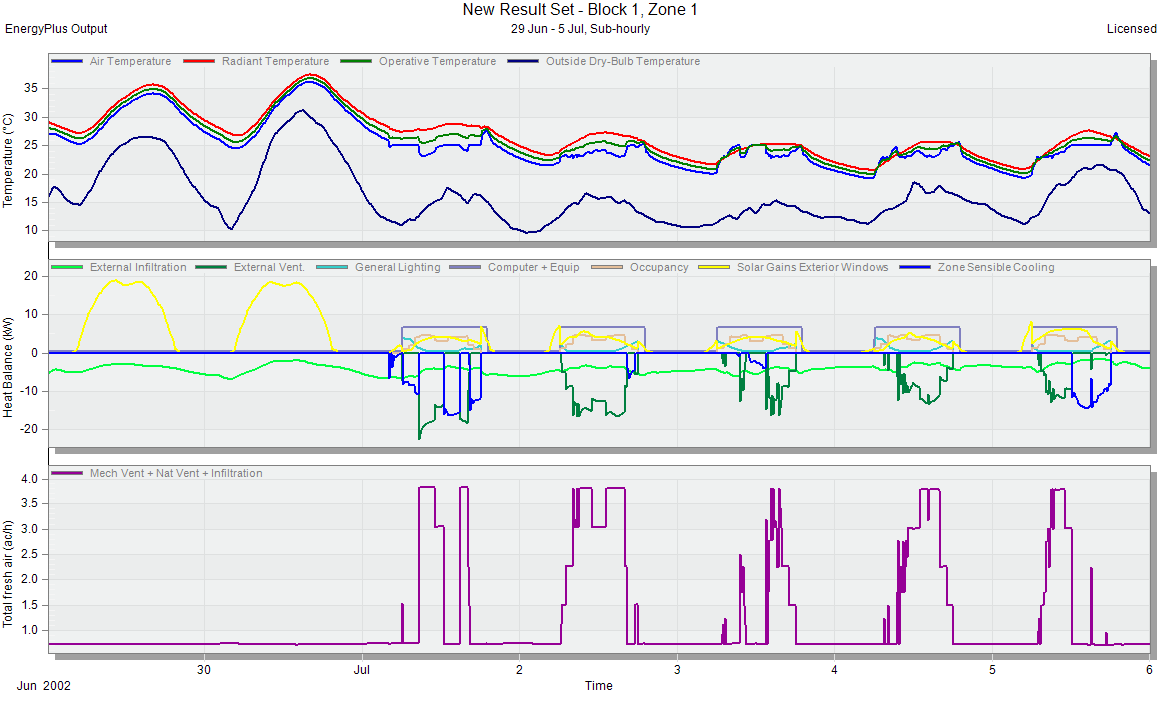The height and width of the screenshot is (701, 1160).
Task: Click the green Operative Temperature legend swatch
Action: click(x=356, y=62)
